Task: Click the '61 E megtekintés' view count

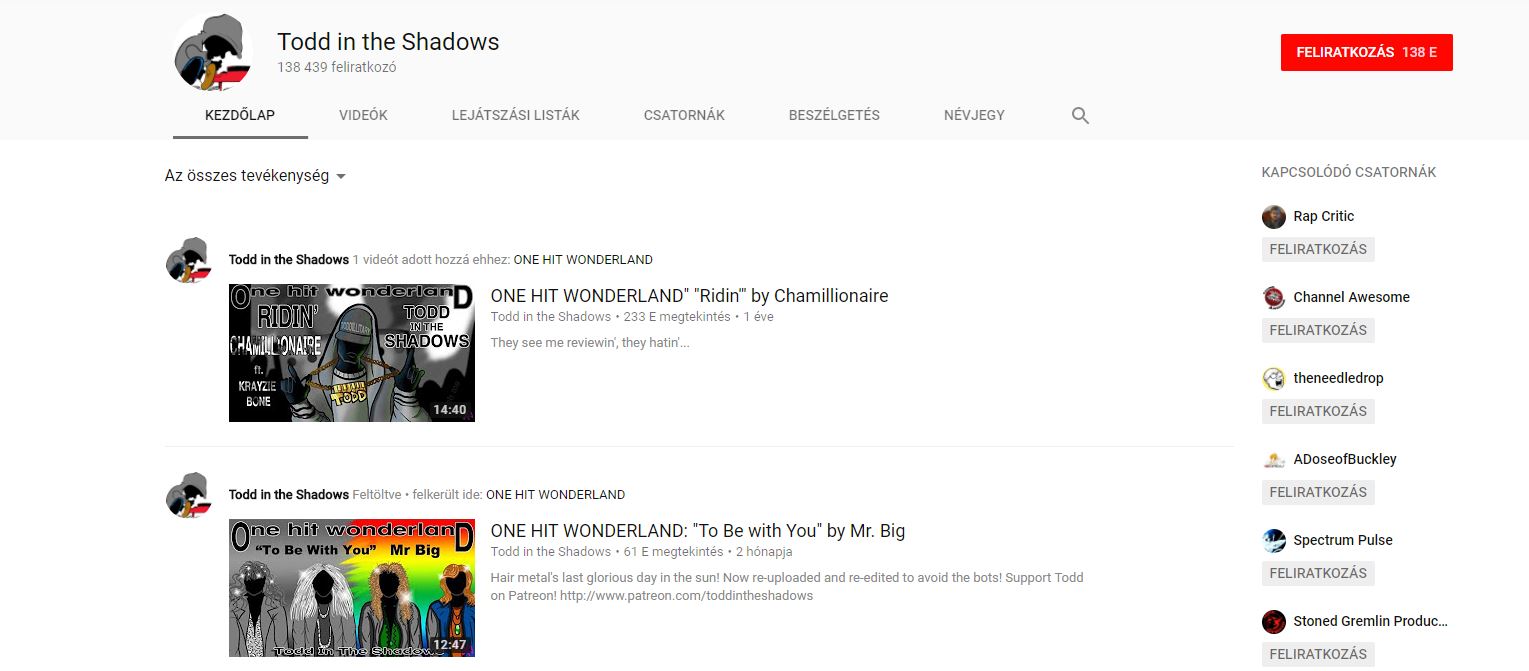Action: click(673, 552)
